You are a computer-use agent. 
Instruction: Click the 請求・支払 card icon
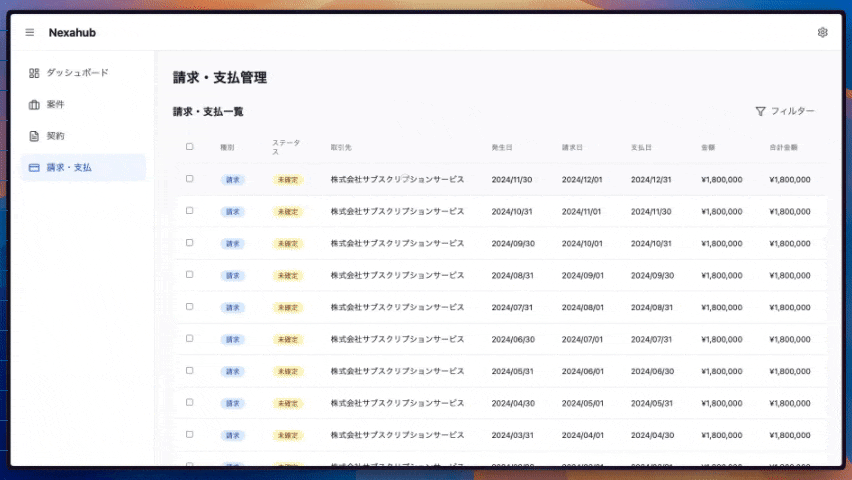tap(34, 168)
